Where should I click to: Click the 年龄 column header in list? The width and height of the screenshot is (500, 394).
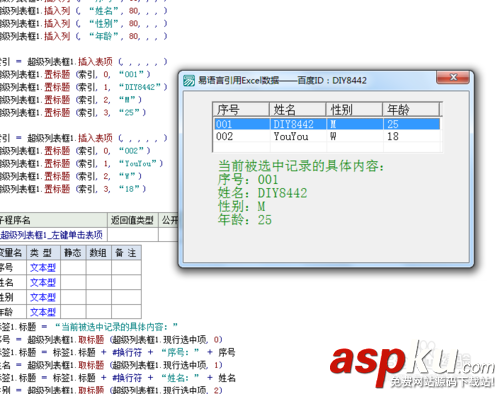pyautogui.click(x=411, y=109)
